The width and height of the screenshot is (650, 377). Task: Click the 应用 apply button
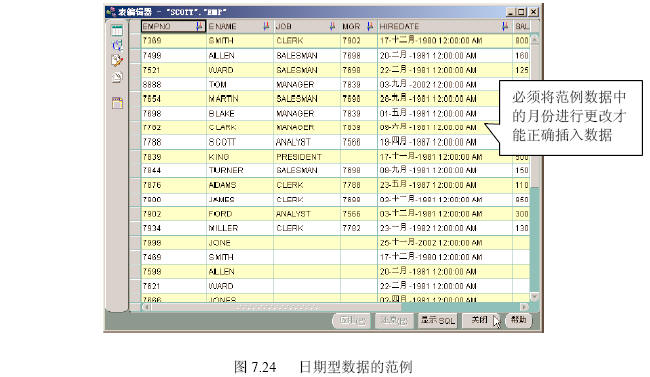(352, 321)
